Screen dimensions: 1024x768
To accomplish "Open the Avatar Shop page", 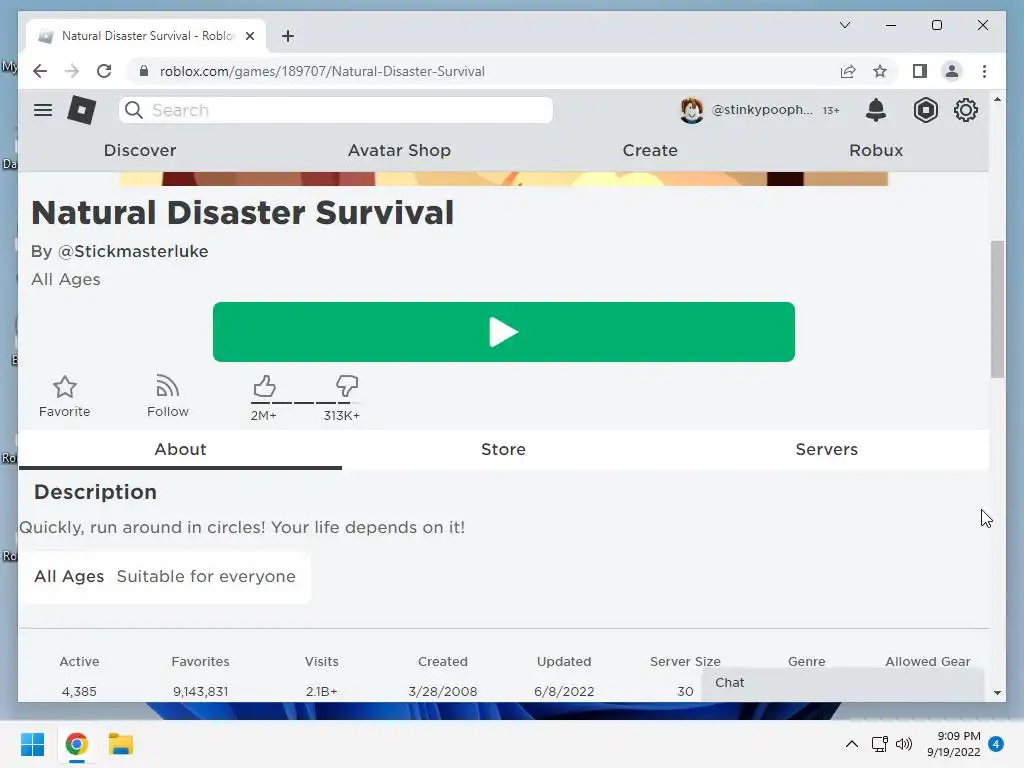I will tap(399, 150).
